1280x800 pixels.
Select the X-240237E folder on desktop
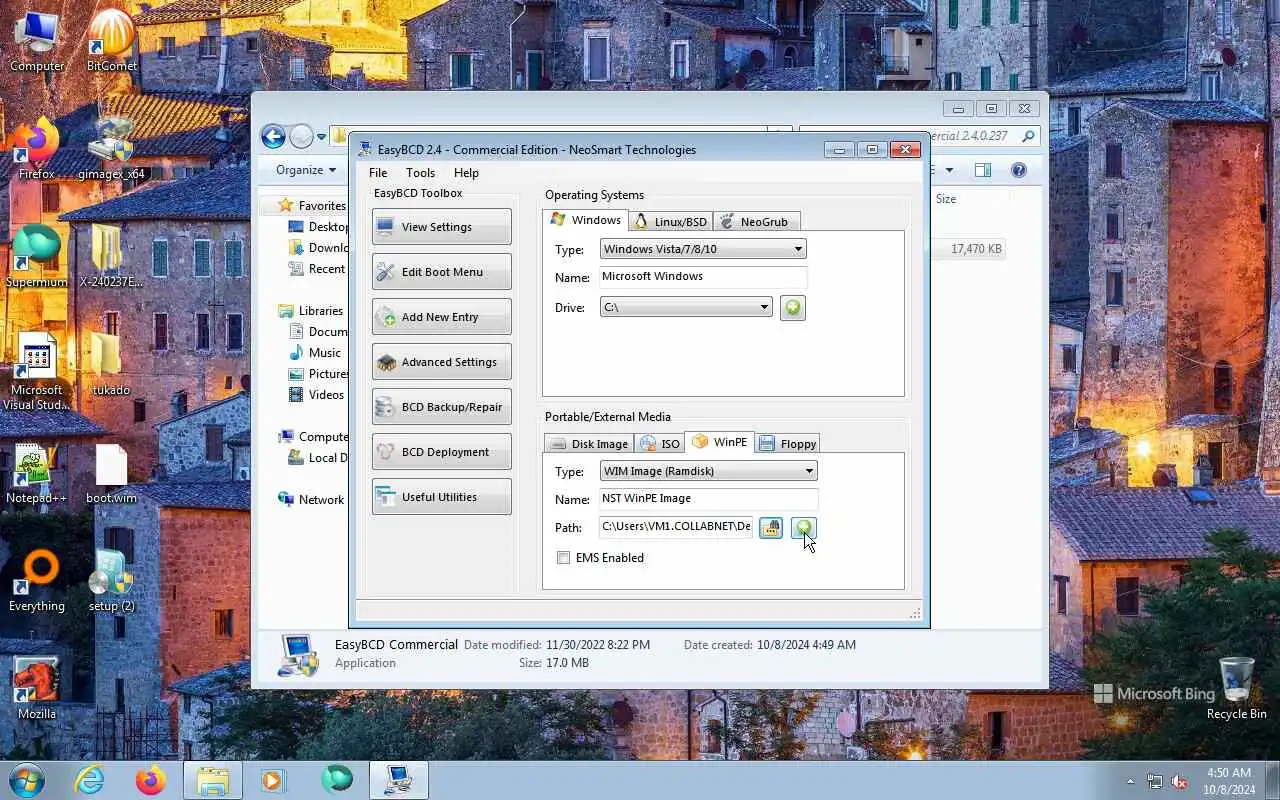tap(111, 258)
